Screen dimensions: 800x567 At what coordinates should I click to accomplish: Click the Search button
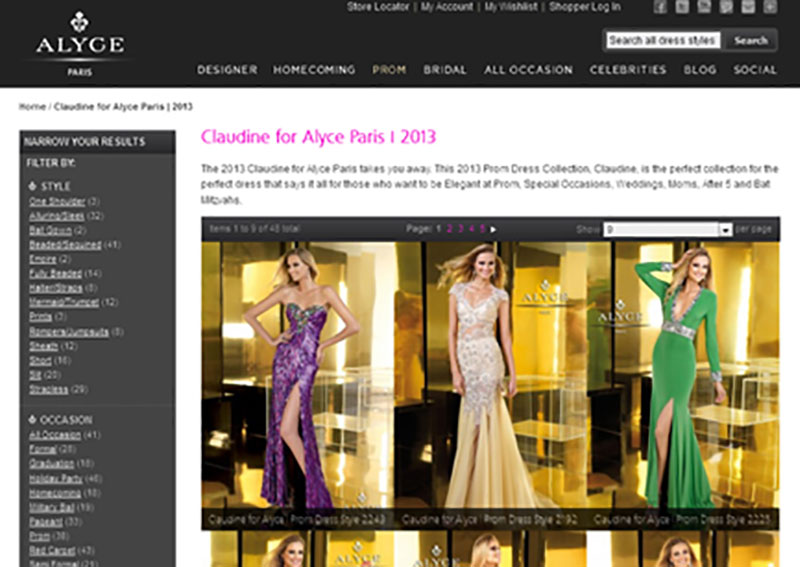pyautogui.click(x=751, y=40)
